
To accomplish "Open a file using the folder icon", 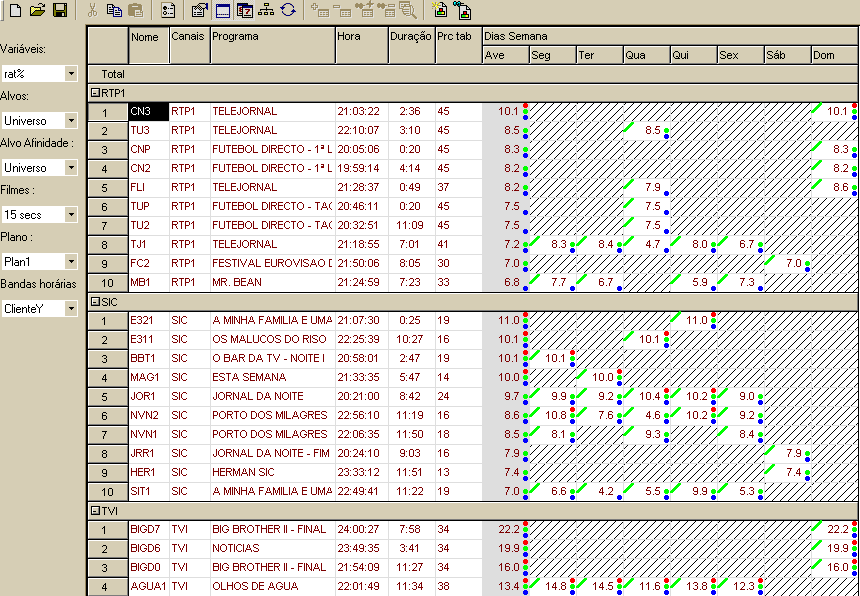I will click(x=37, y=10).
